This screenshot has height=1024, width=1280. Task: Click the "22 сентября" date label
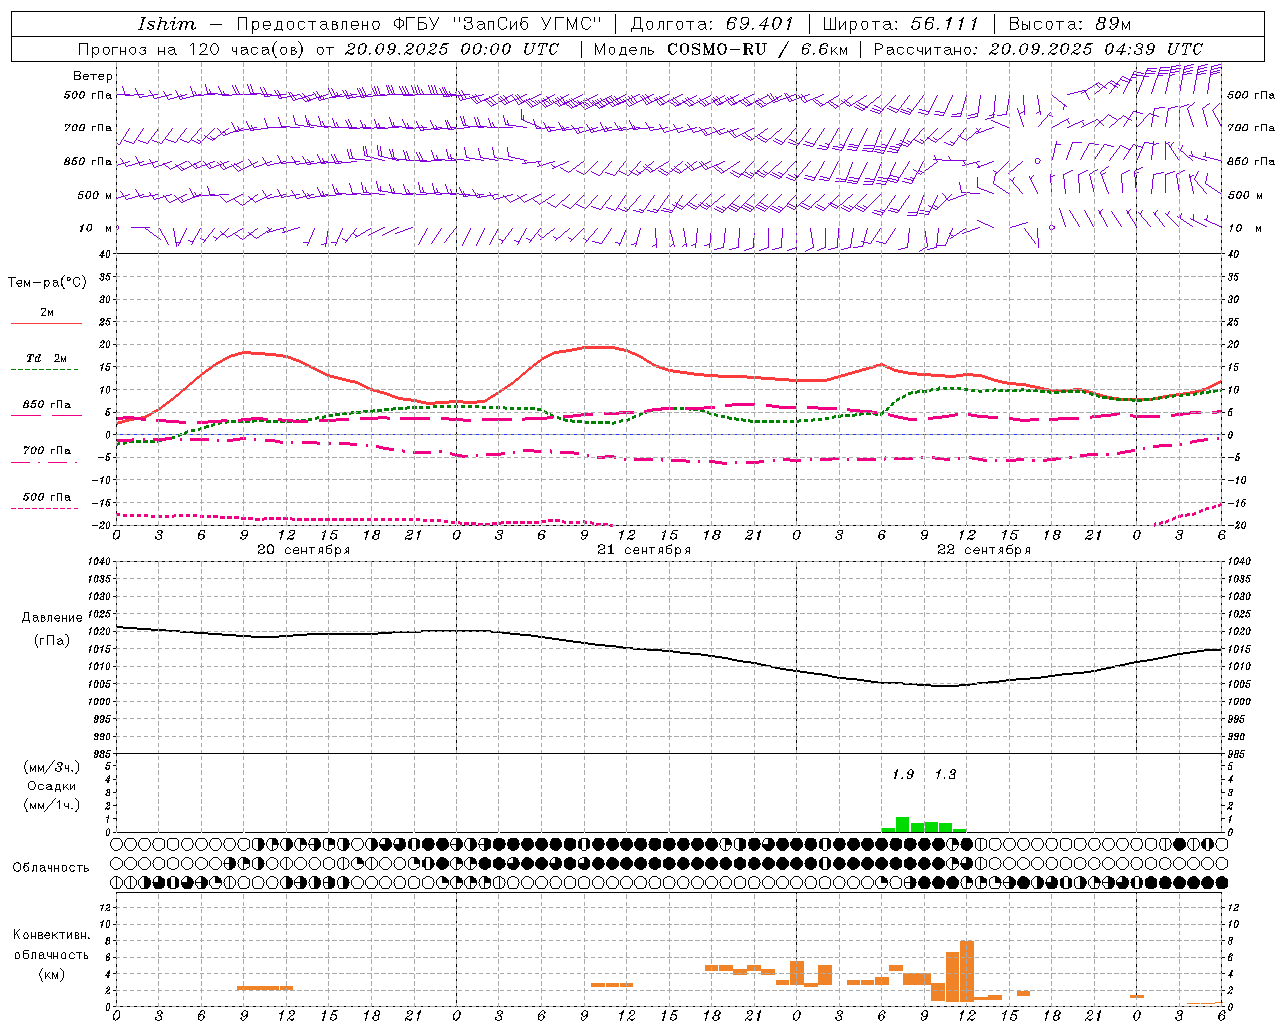coord(984,550)
